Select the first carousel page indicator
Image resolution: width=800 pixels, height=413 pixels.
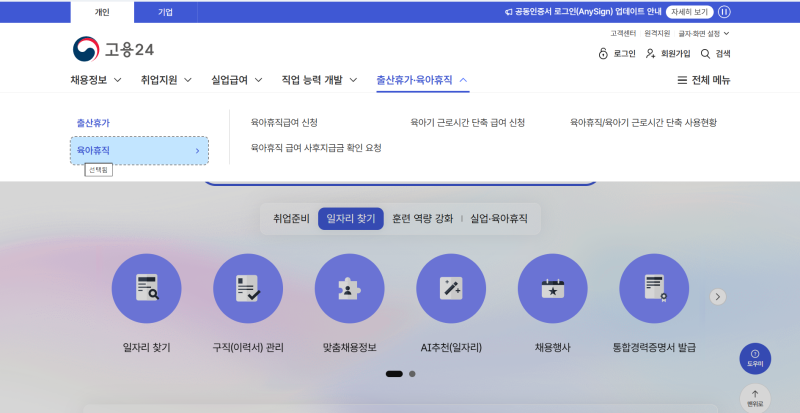pos(394,374)
